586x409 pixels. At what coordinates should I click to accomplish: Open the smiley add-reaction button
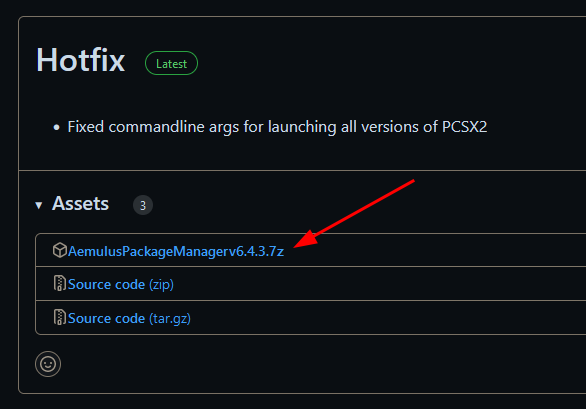point(48,364)
